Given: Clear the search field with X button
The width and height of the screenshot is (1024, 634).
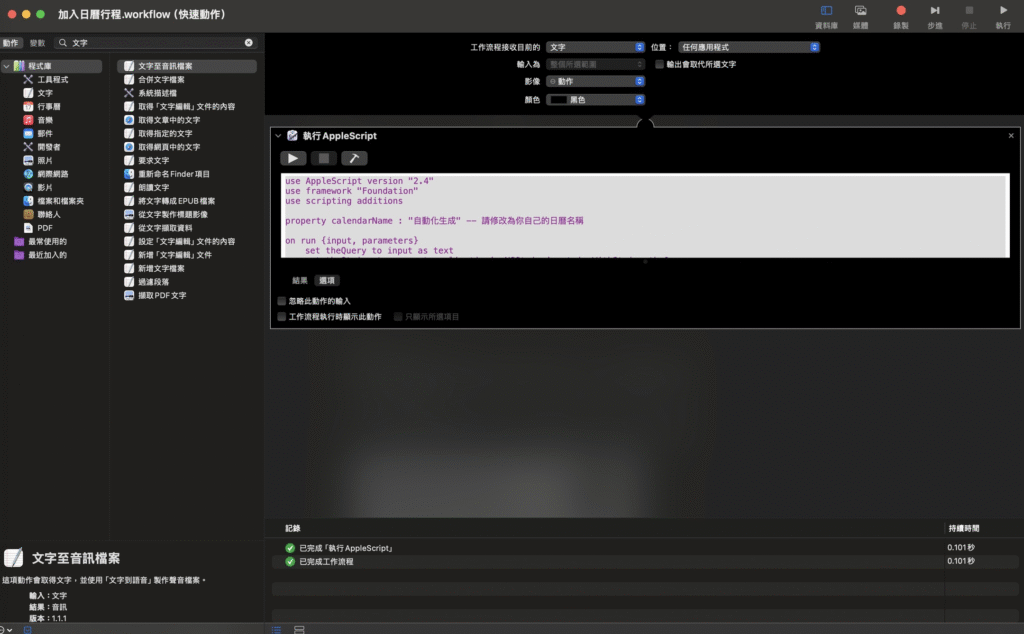Looking at the screenshot, I should pos(249,42).
